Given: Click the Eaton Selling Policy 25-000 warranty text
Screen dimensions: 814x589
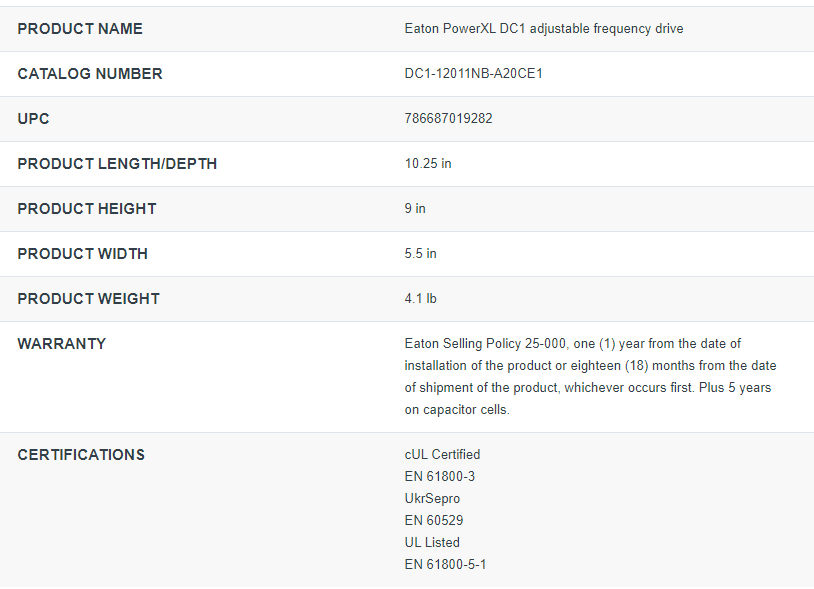Looking at the screenshot, I should (590, 376).
